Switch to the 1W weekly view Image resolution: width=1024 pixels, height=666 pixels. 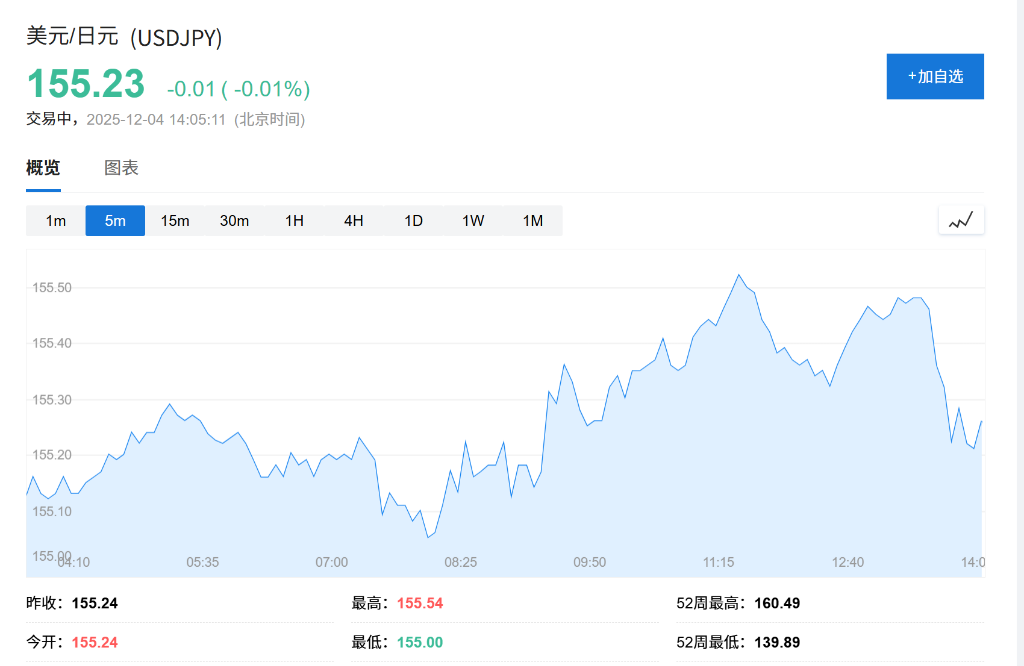(x=473, y=221)
